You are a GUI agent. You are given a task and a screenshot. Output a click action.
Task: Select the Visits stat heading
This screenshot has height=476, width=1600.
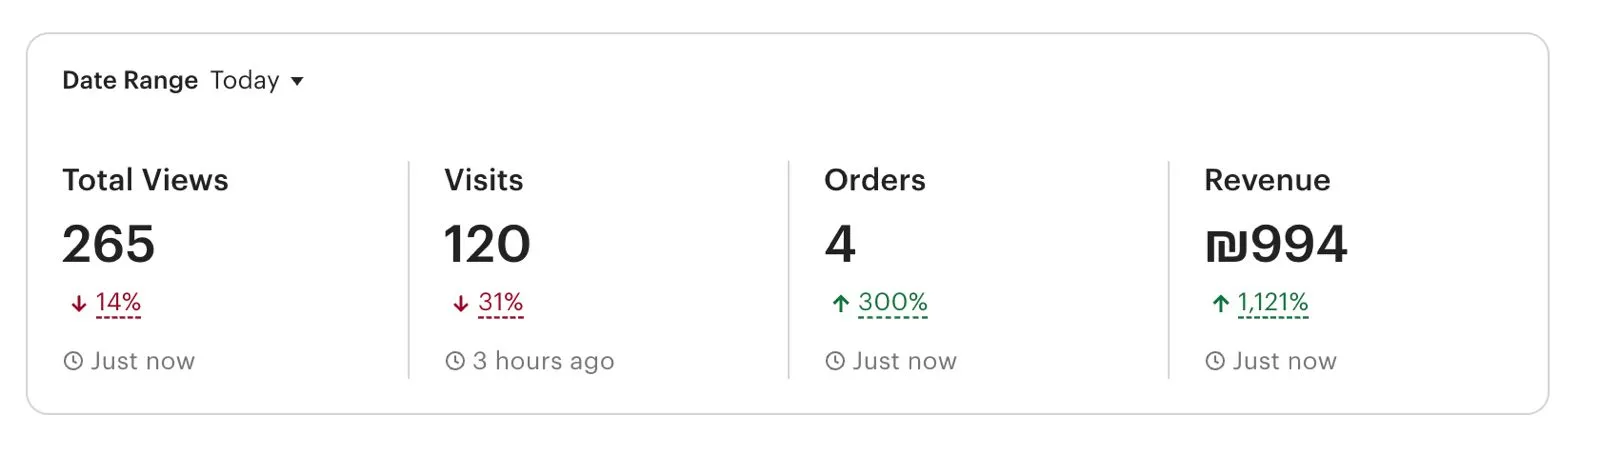pos(483,180)
